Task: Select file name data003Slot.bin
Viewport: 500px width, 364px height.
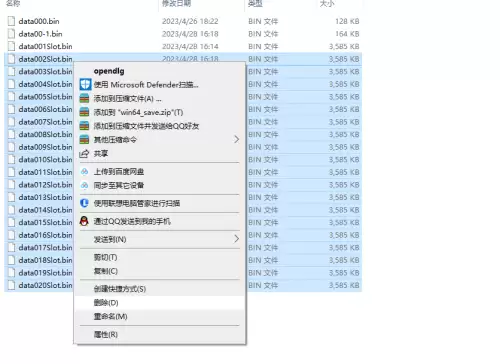Action: 45,71
